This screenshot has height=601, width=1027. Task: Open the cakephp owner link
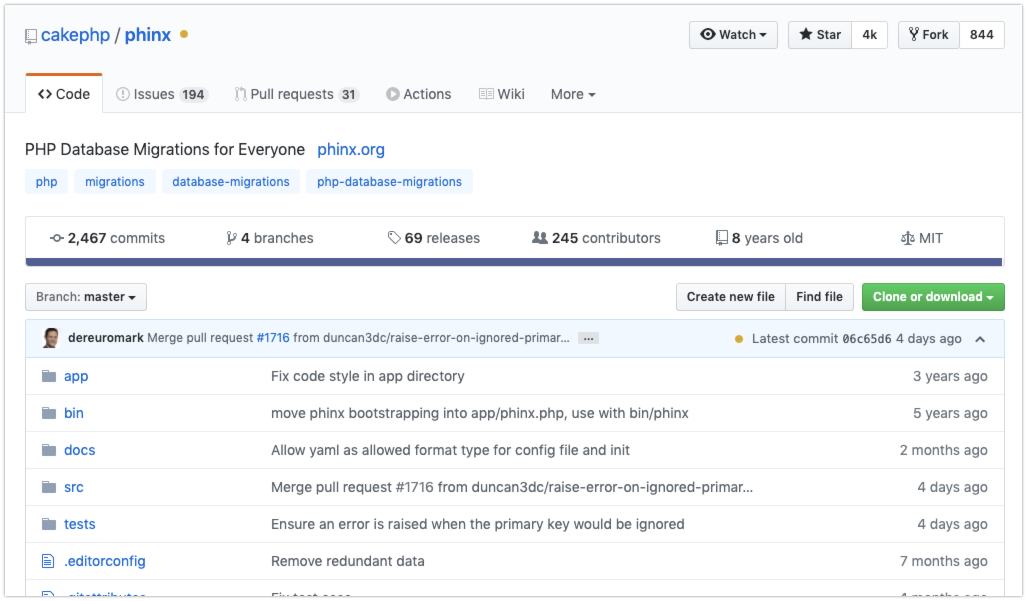pos(75,35)
